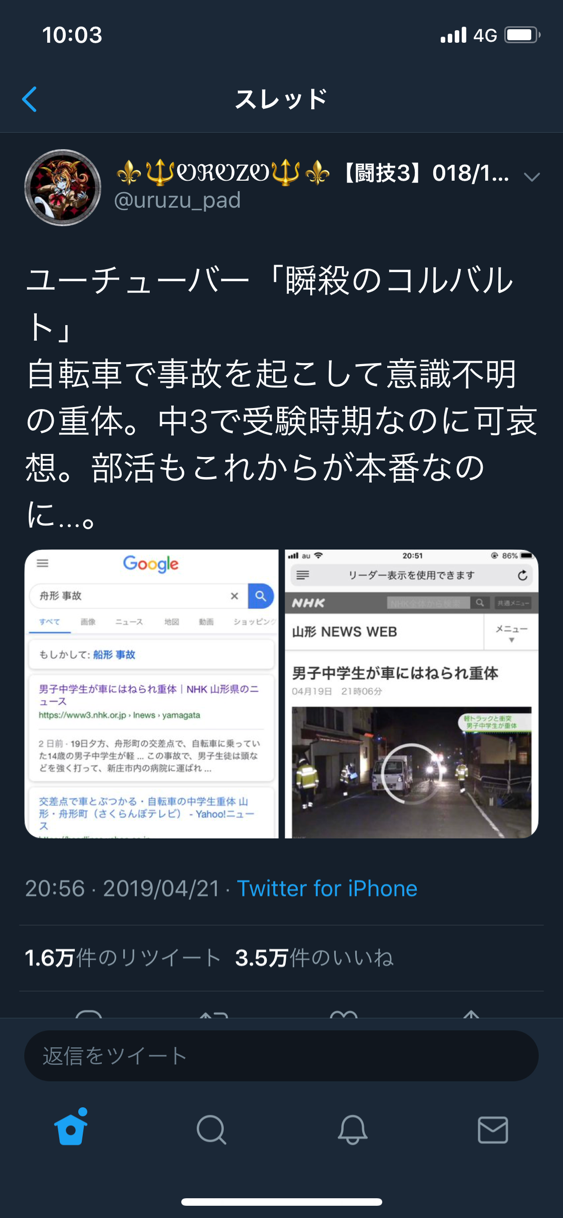Viewport: 563px width, 1218px height.
Task: Tap the Twitter for iPhone link
Action: coord(327,888)
